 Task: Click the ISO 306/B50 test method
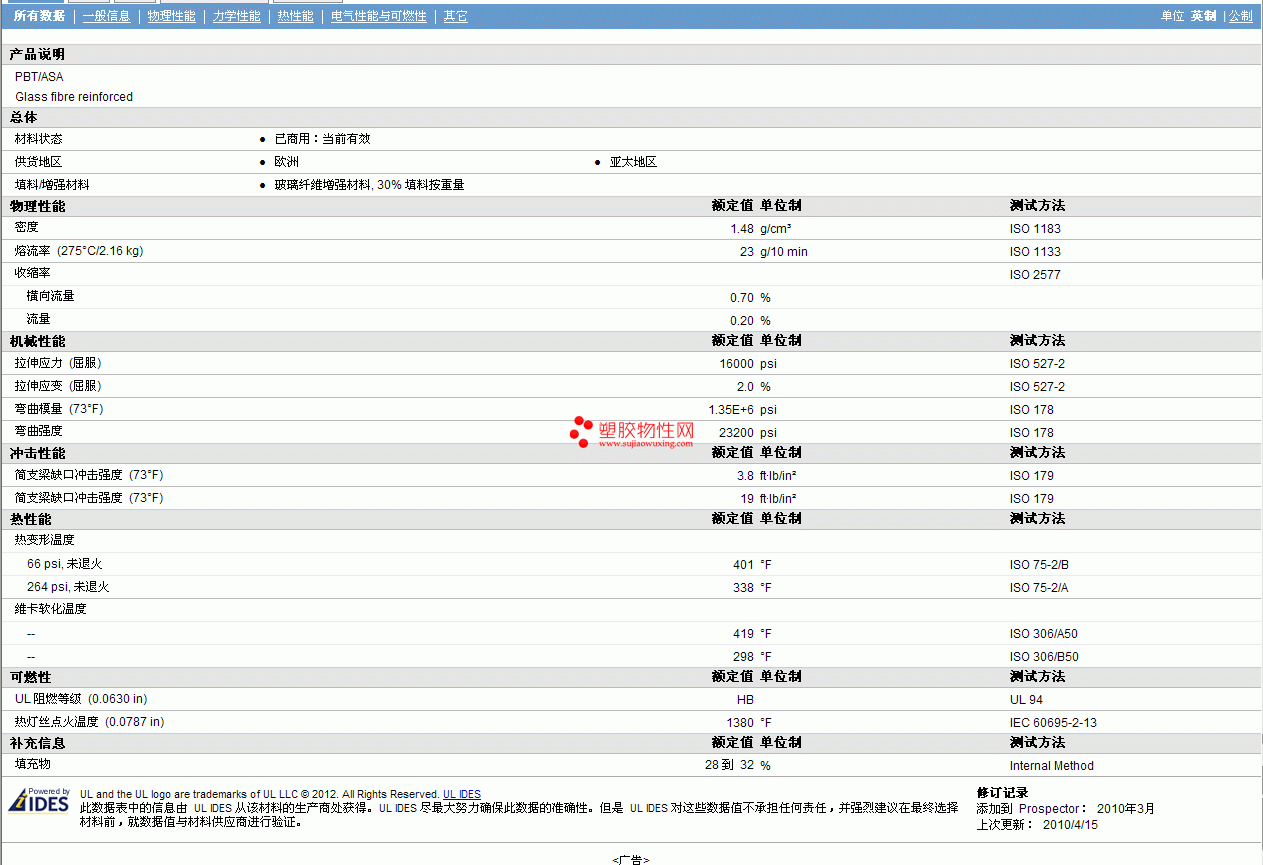coord(1044,656)
